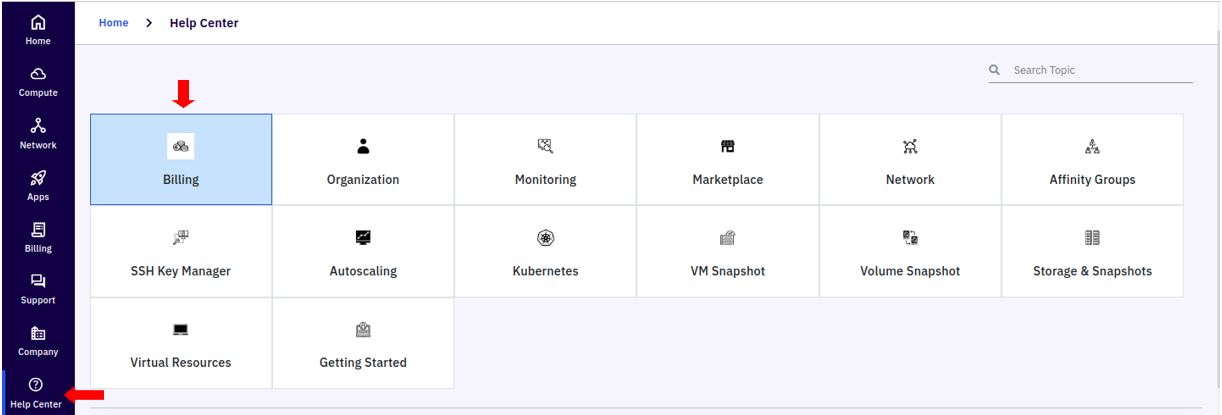1222x415 pixels.
Task: Open the Home sidebar icon
Action: [38, 23]
